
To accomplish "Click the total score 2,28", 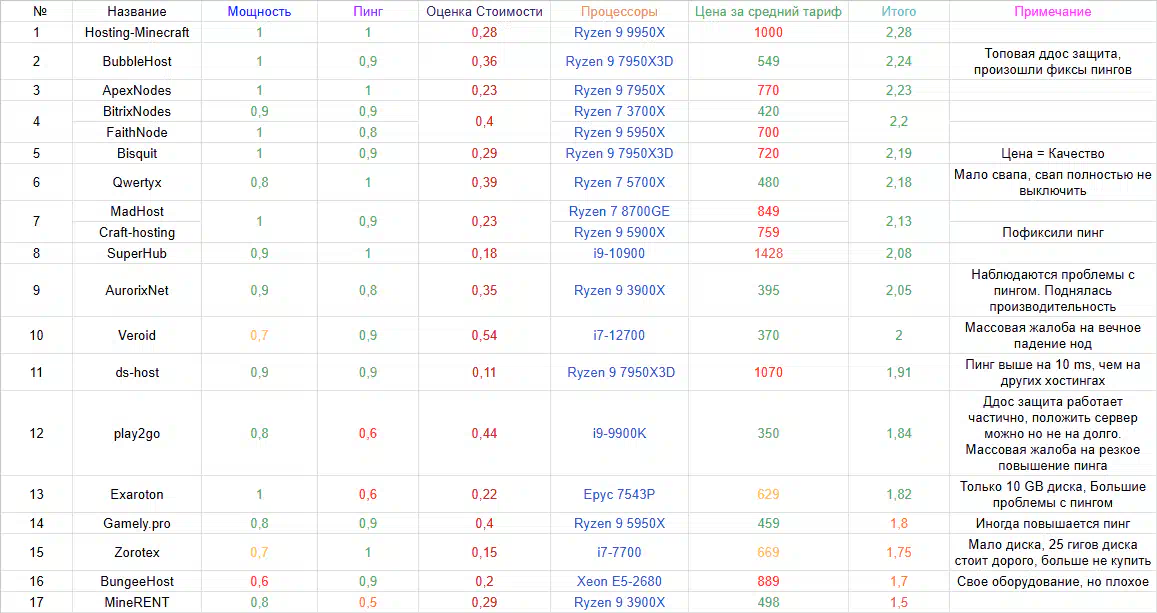I will pos(899,32).
